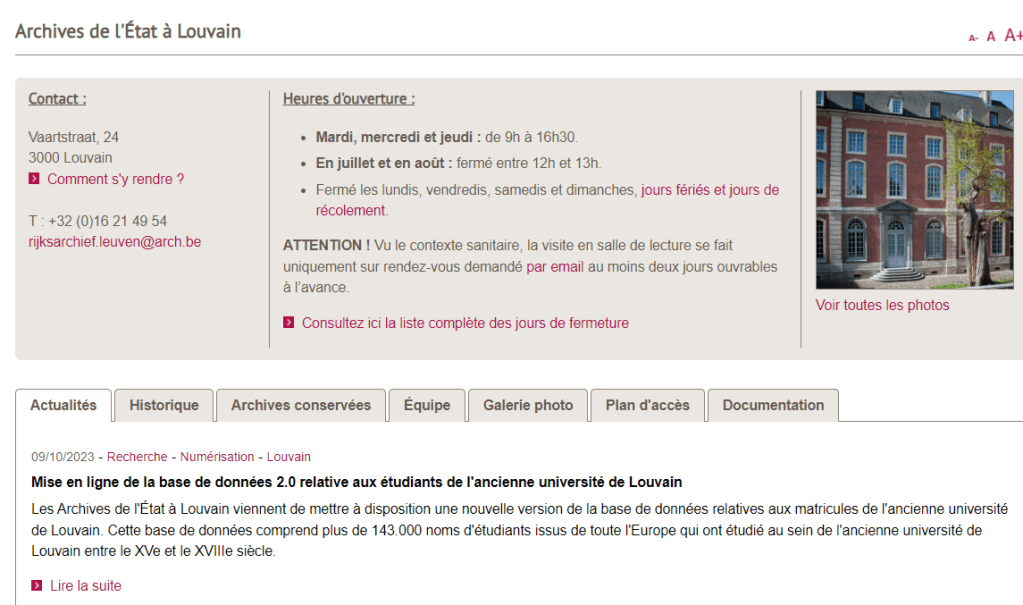Select the Actualités tab
The width and height of the screenshot is (1023, 605).
[63, 405]
